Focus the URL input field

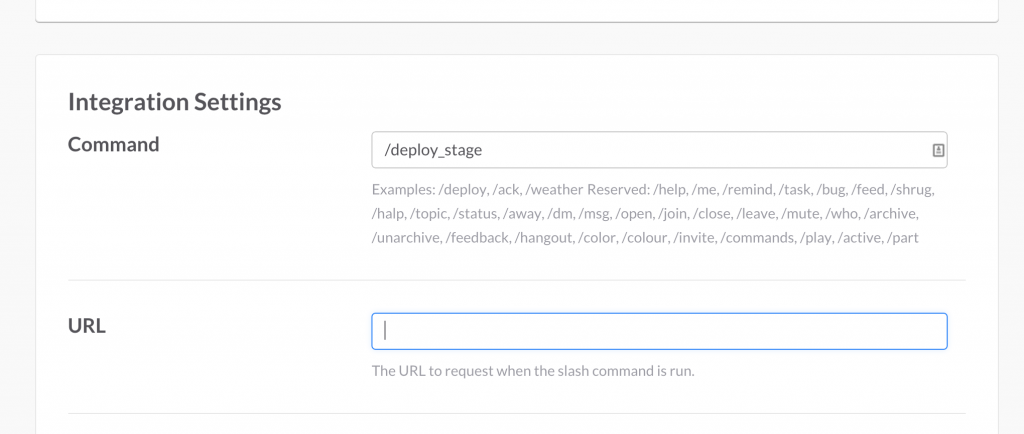659,331
